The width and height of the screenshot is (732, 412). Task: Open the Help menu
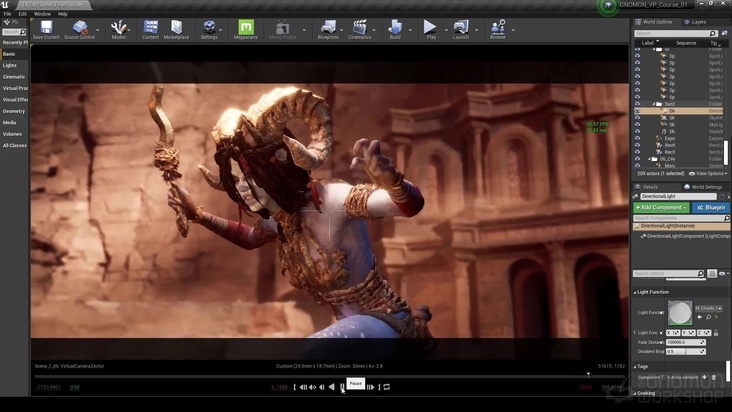click(x=63, y=14)
